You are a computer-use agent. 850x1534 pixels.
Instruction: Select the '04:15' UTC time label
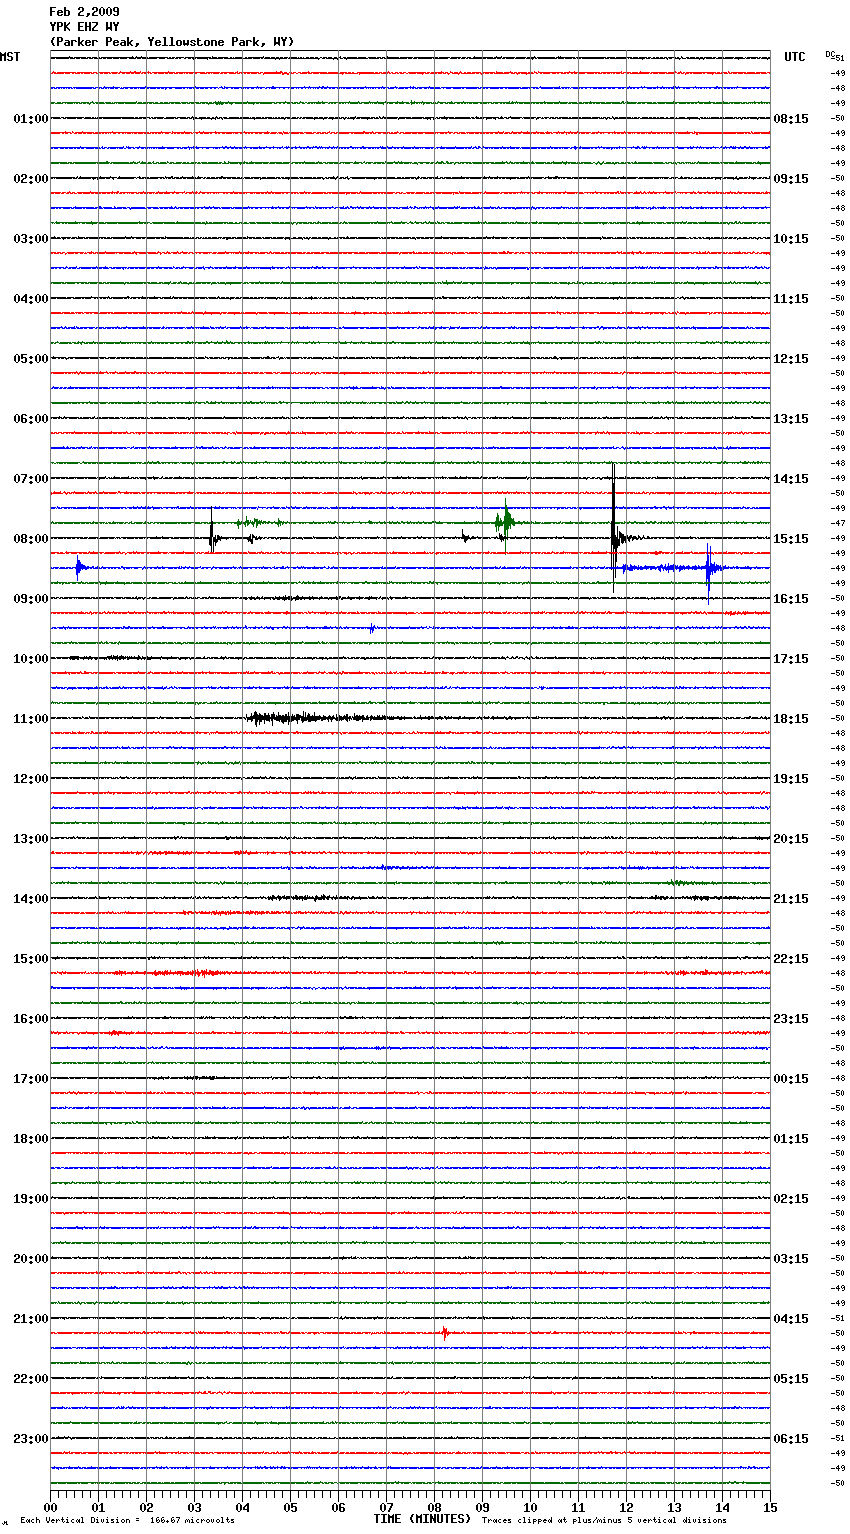click(x=791, y=1319)
